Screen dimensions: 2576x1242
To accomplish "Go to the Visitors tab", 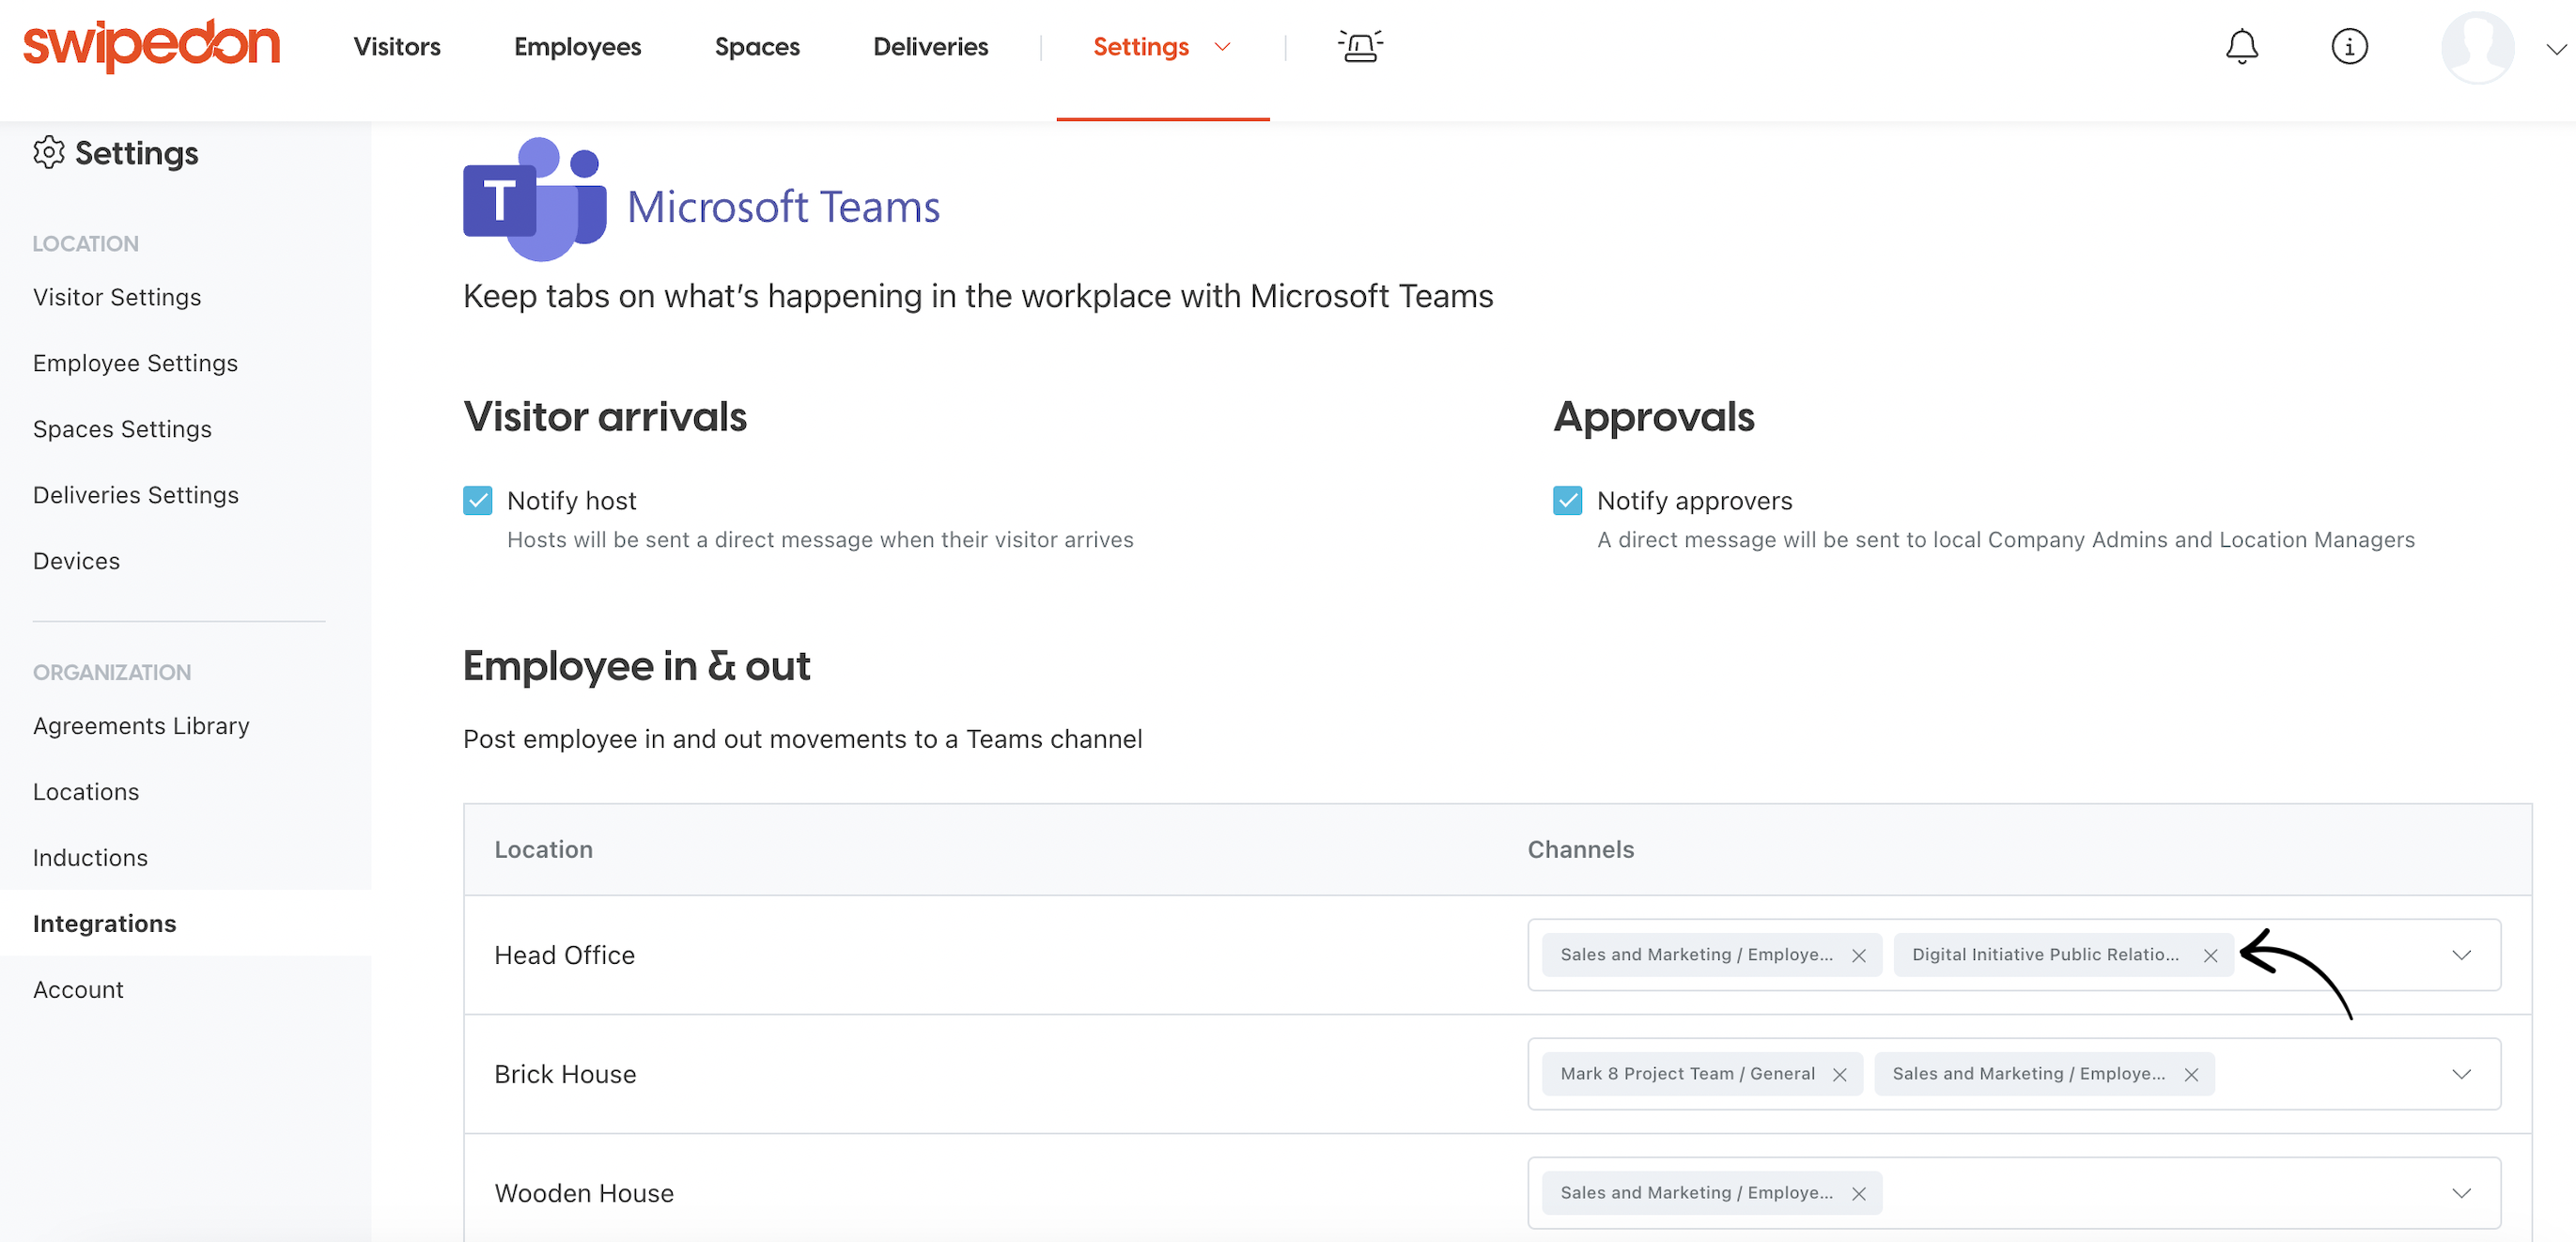I will [397, 47].
